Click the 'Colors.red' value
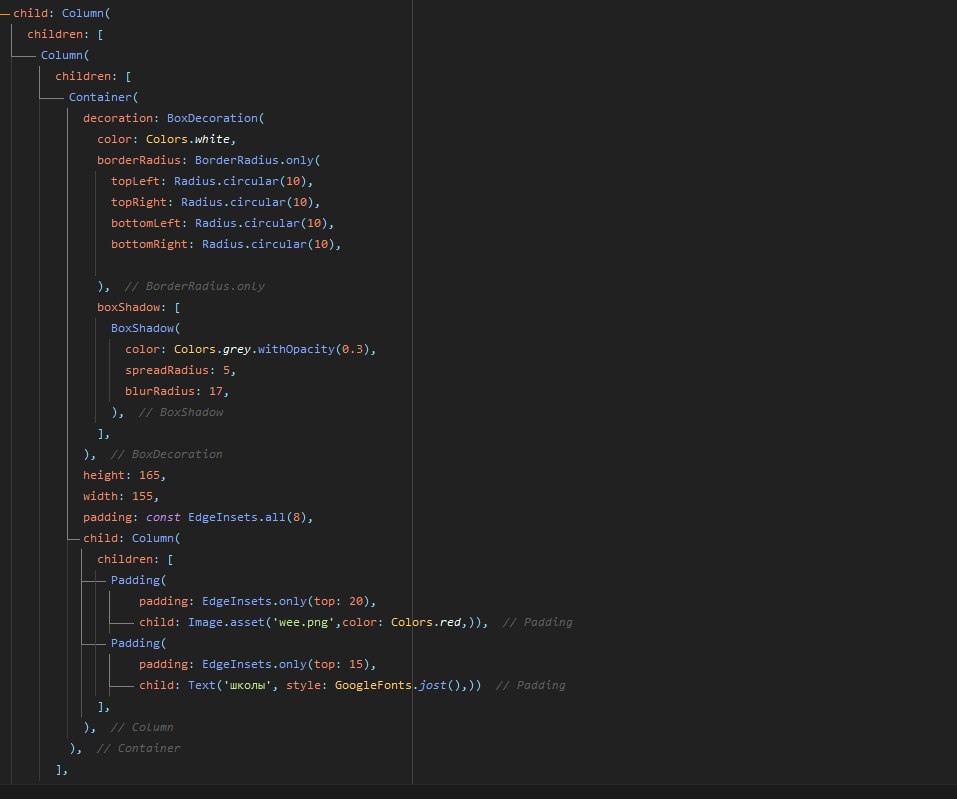The width and height of the screenshot is (957, 799). [x=425, y=622]
